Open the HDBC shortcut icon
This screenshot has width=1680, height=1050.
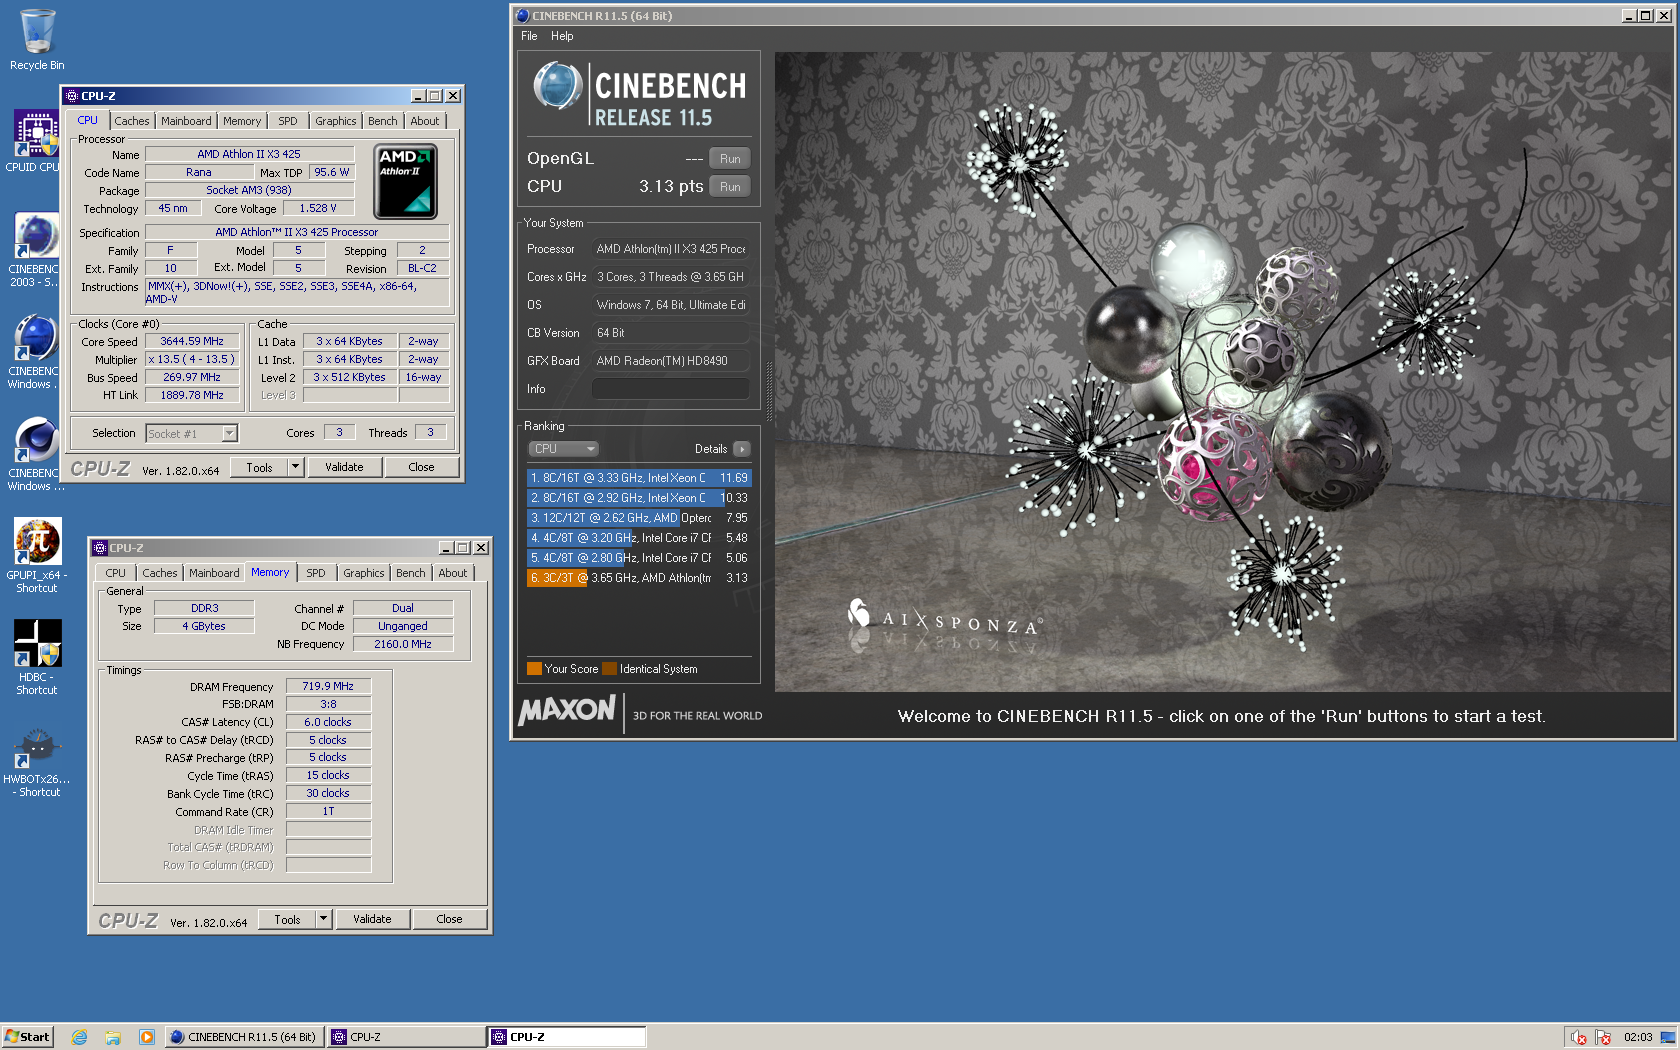pos(37,657)
